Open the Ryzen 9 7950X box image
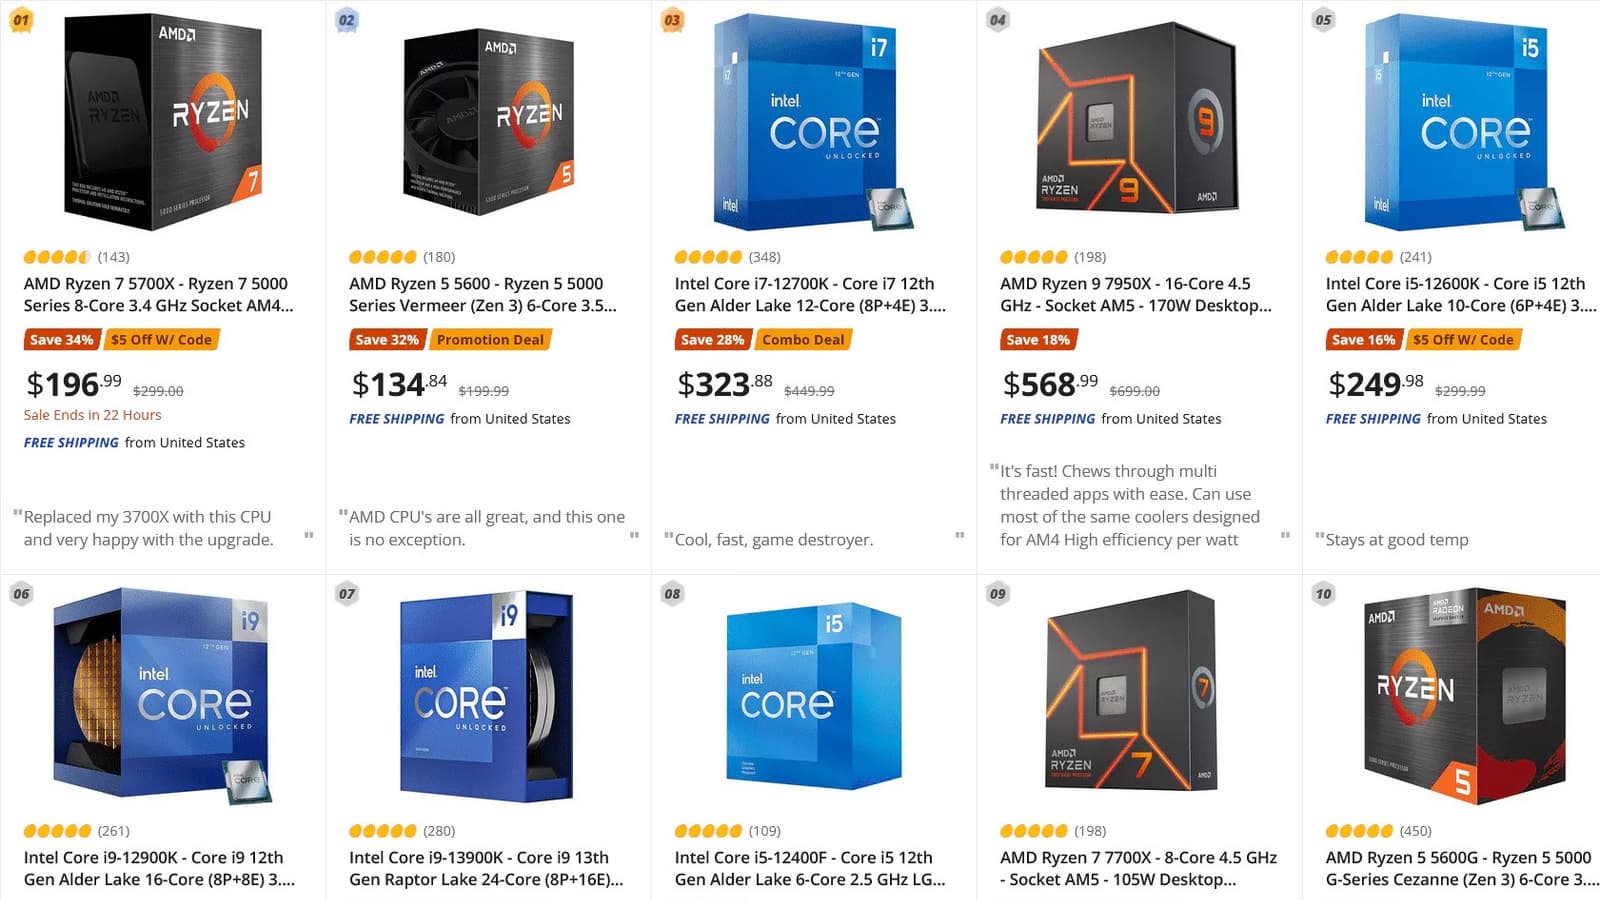The width and height of the screenshot is (1600, 900). (1139, 120)
